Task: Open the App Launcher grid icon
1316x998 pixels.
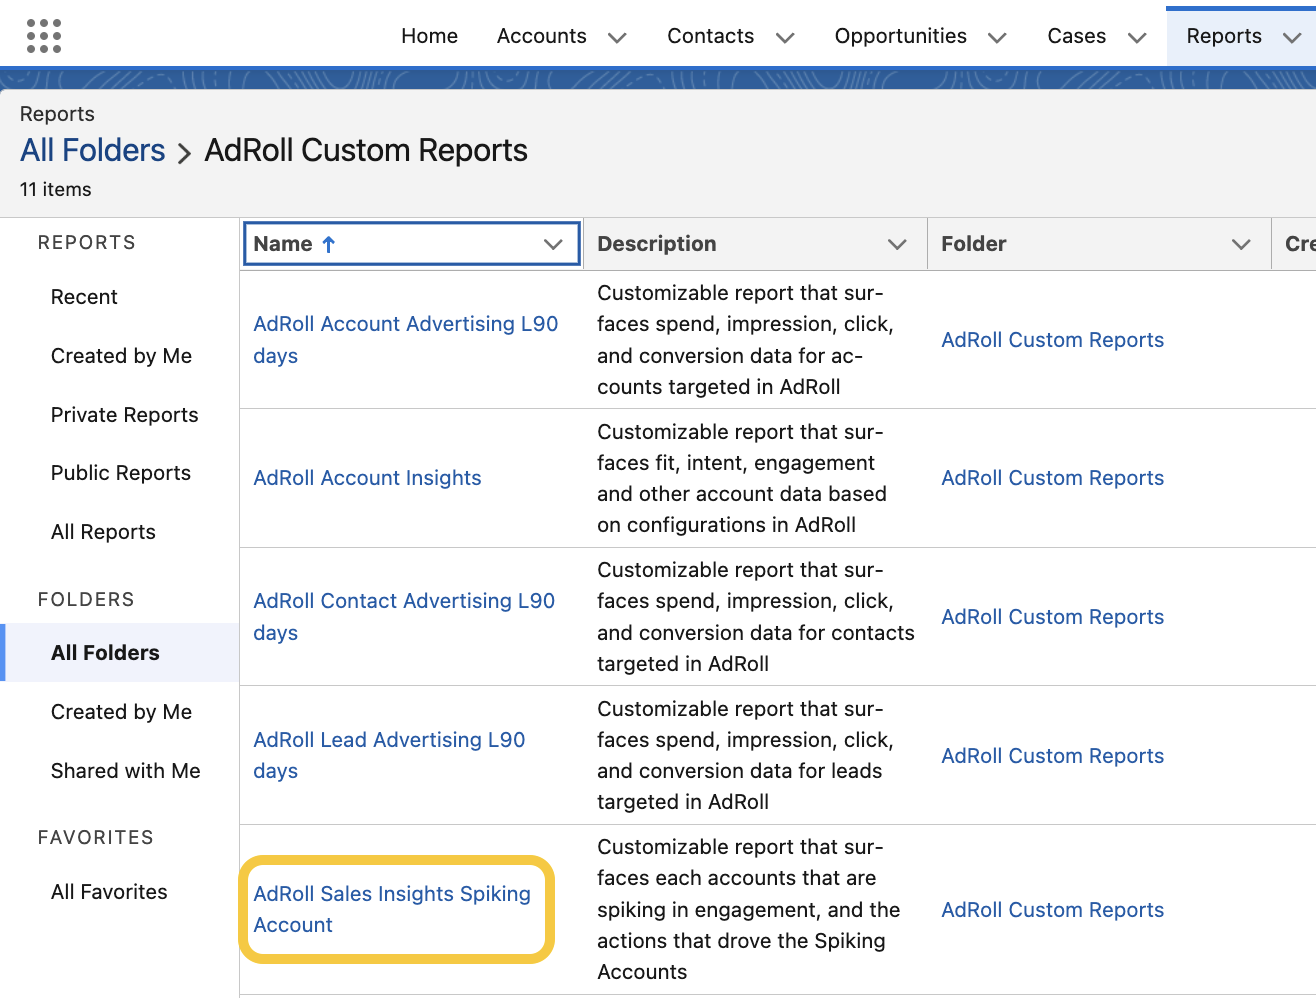Action: tap(43, 36)
